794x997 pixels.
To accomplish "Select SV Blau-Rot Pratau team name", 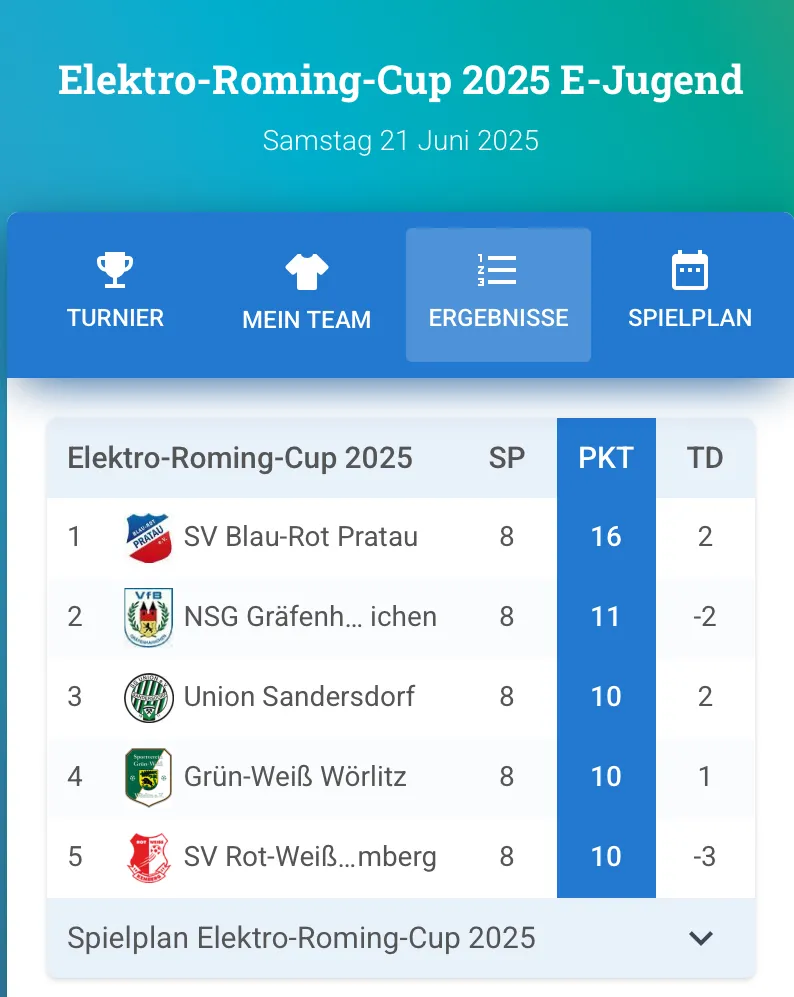I will pos(301,537).
